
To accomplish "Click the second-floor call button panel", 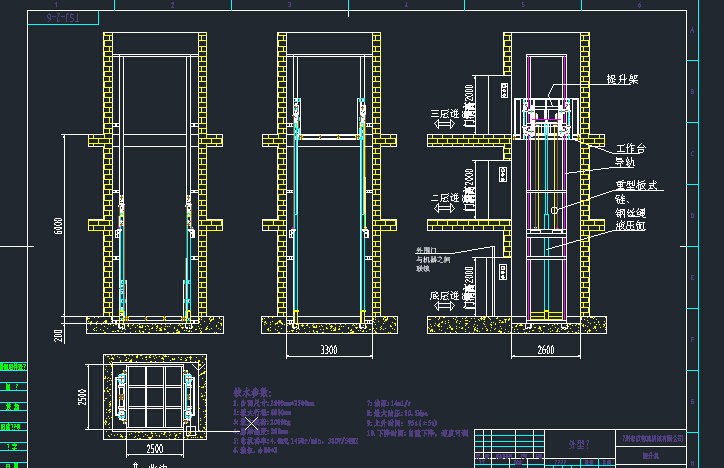I will click(x=504, y=174).
